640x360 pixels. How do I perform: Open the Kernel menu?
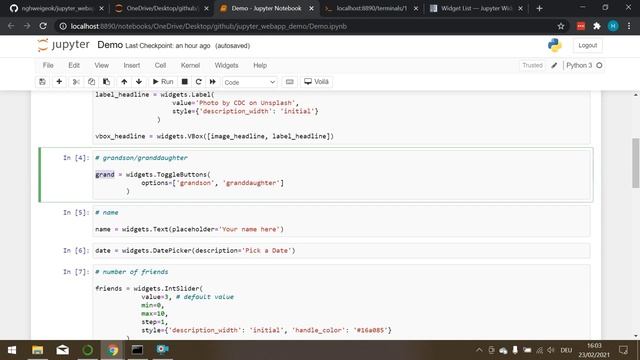(190, 65)
